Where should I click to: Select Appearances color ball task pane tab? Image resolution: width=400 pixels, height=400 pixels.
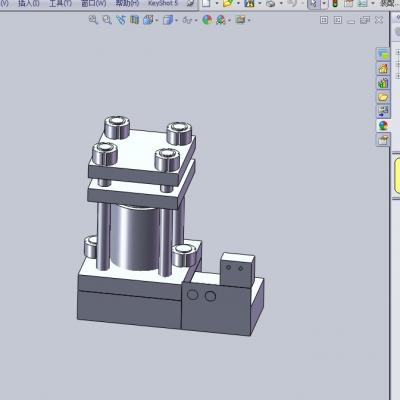383,125
